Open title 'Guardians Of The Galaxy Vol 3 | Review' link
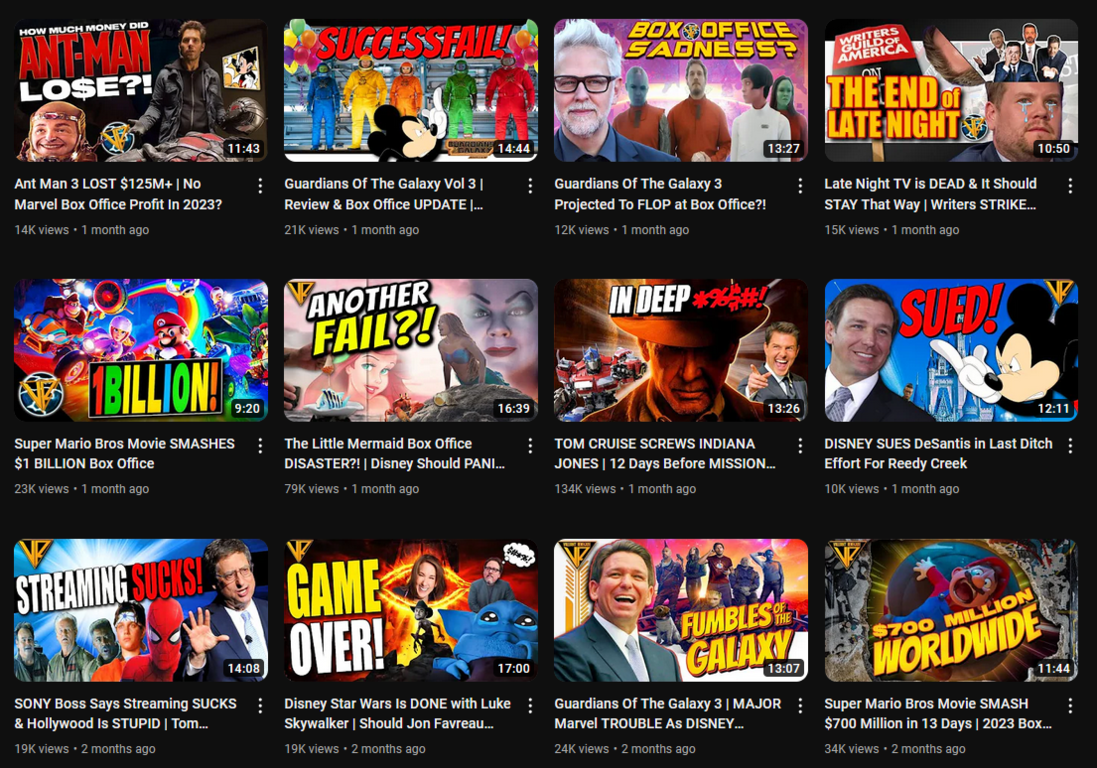The width and height of the screenshot is (1097, 768). tap(383, 194)
